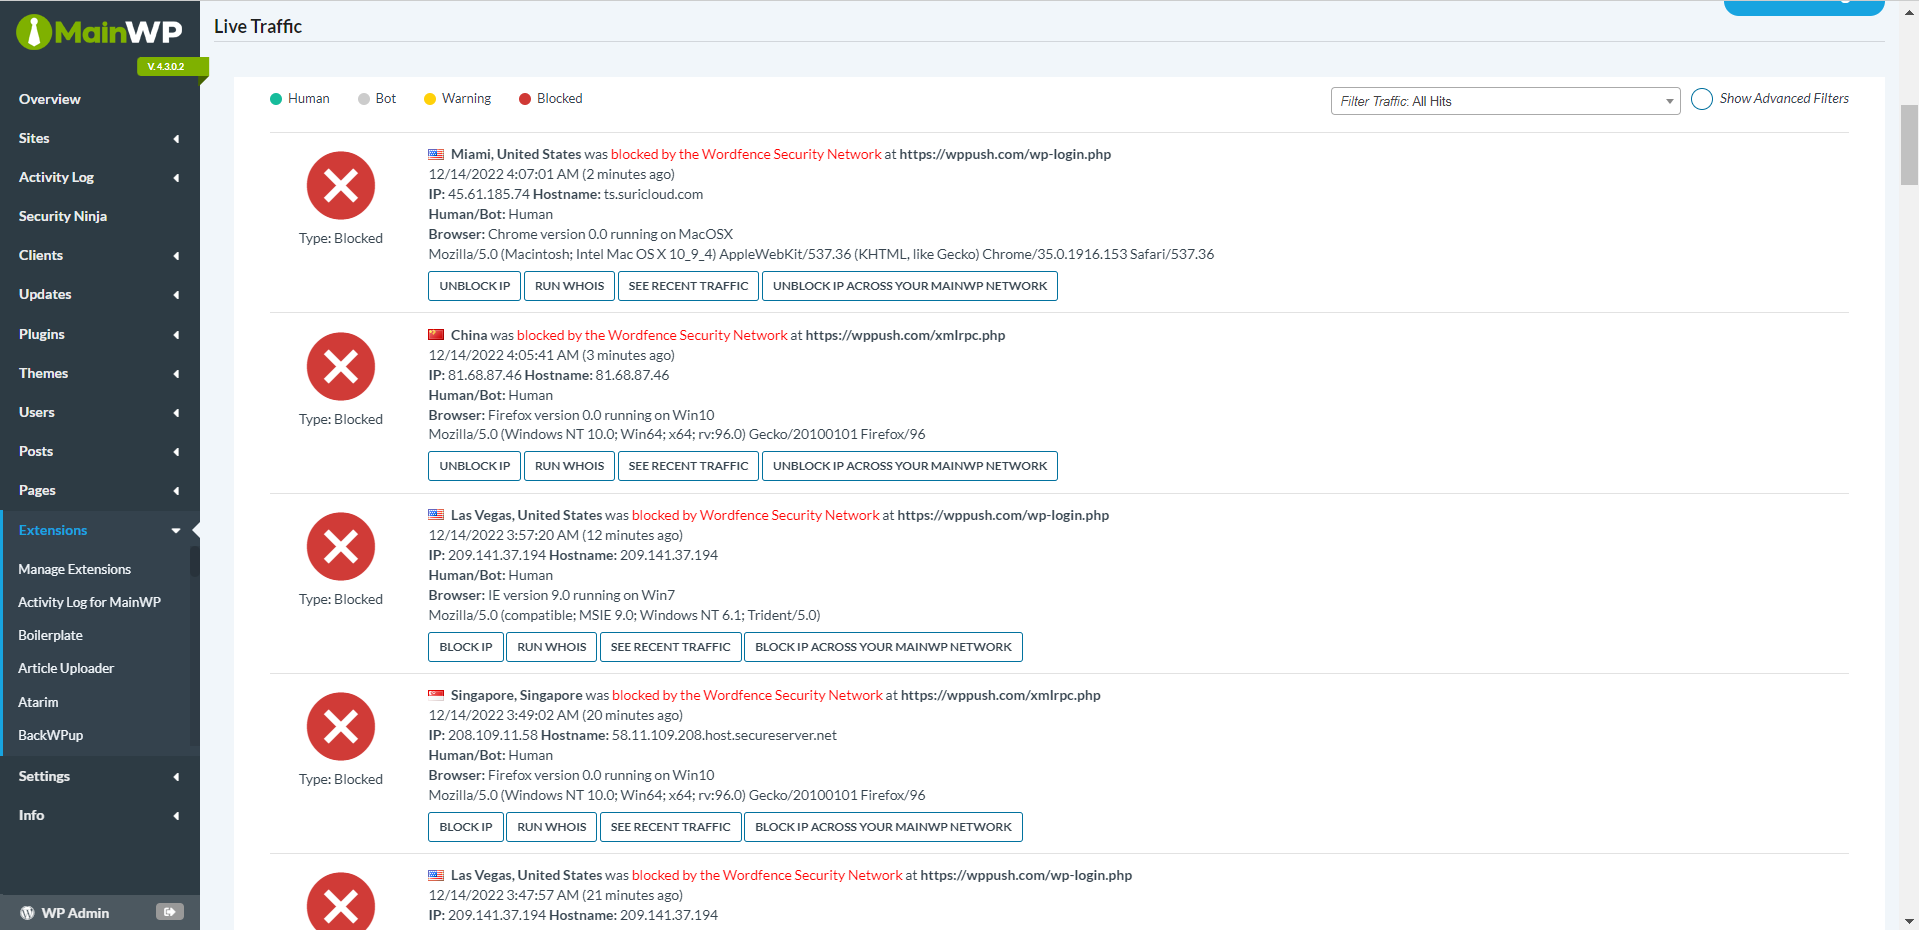The width and height of the screenshot is (1919, 930).
Task: Run Whois for 3:57:20 Las Vegas entry
Action: [x=551, y=647]
